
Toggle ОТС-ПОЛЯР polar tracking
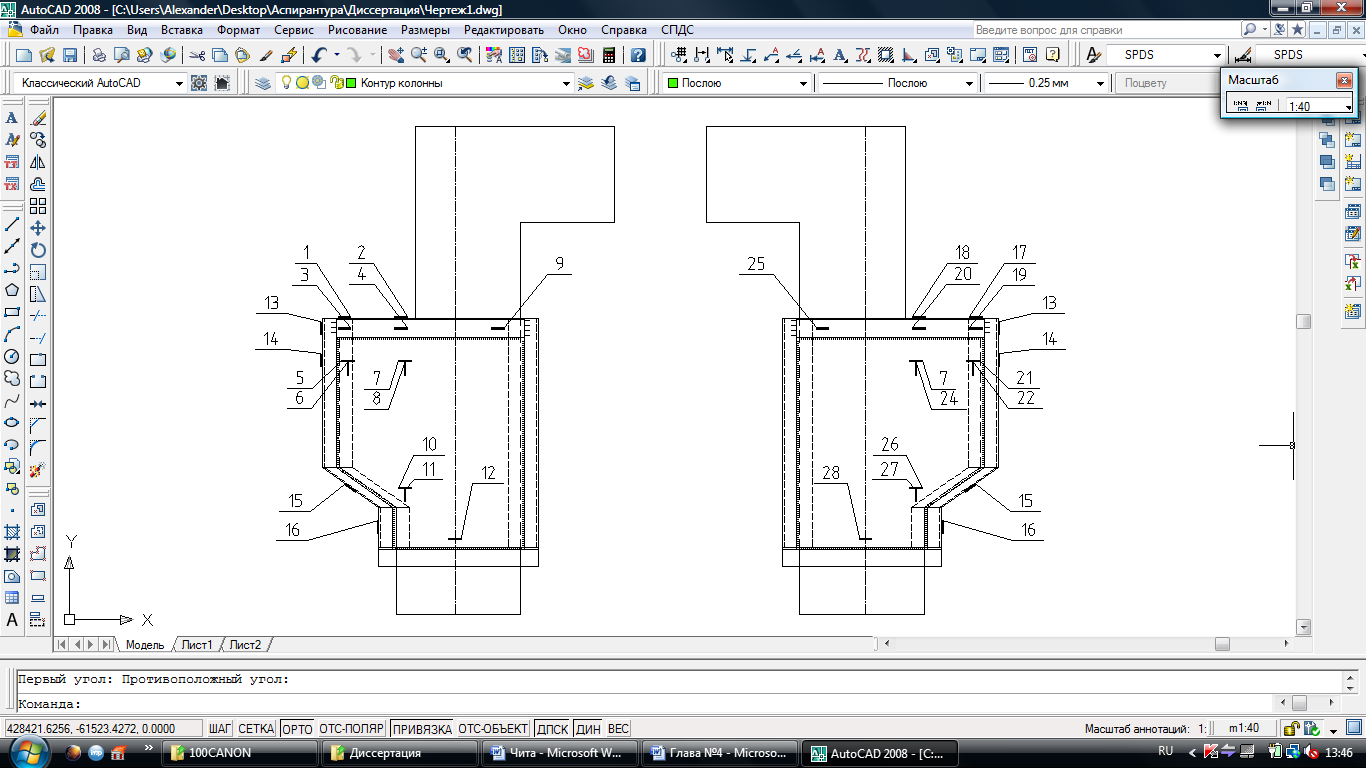pos(351,729)
